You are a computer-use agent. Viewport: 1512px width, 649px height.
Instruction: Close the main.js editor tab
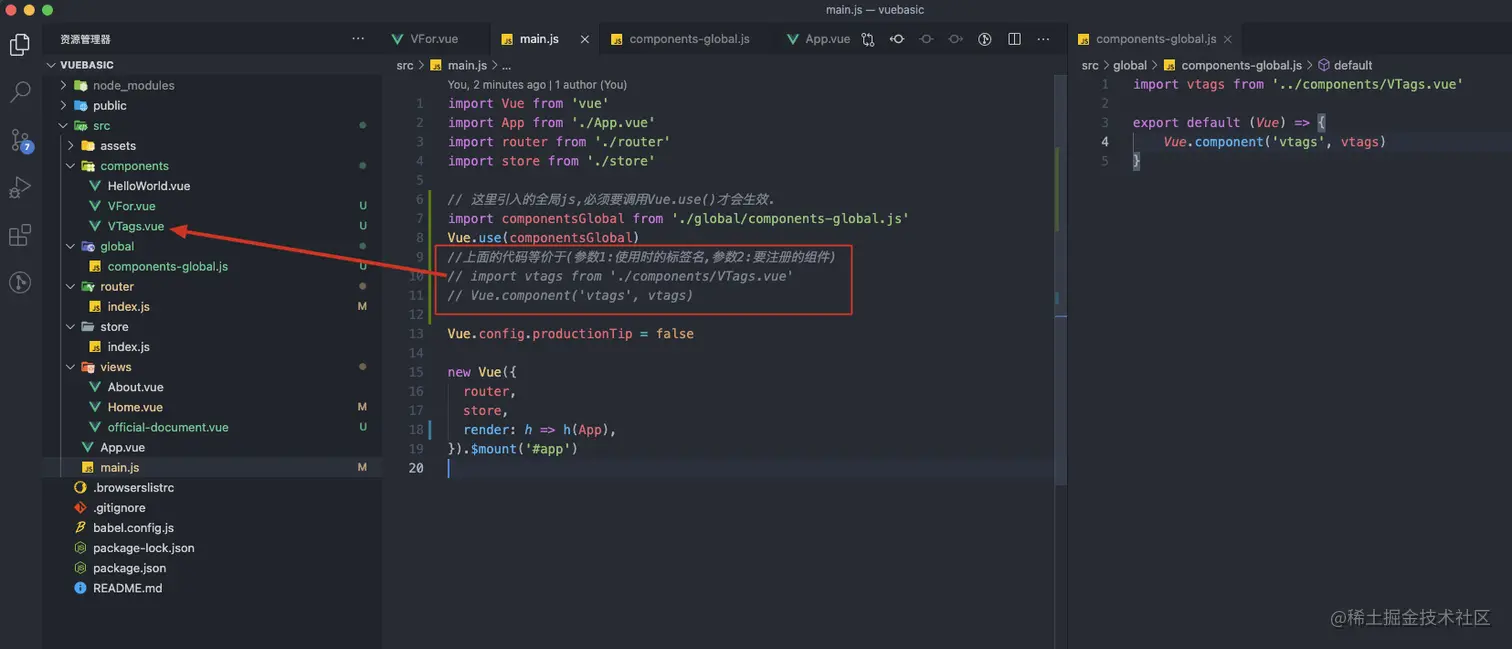pyautogui.click(x=585, y=39)
